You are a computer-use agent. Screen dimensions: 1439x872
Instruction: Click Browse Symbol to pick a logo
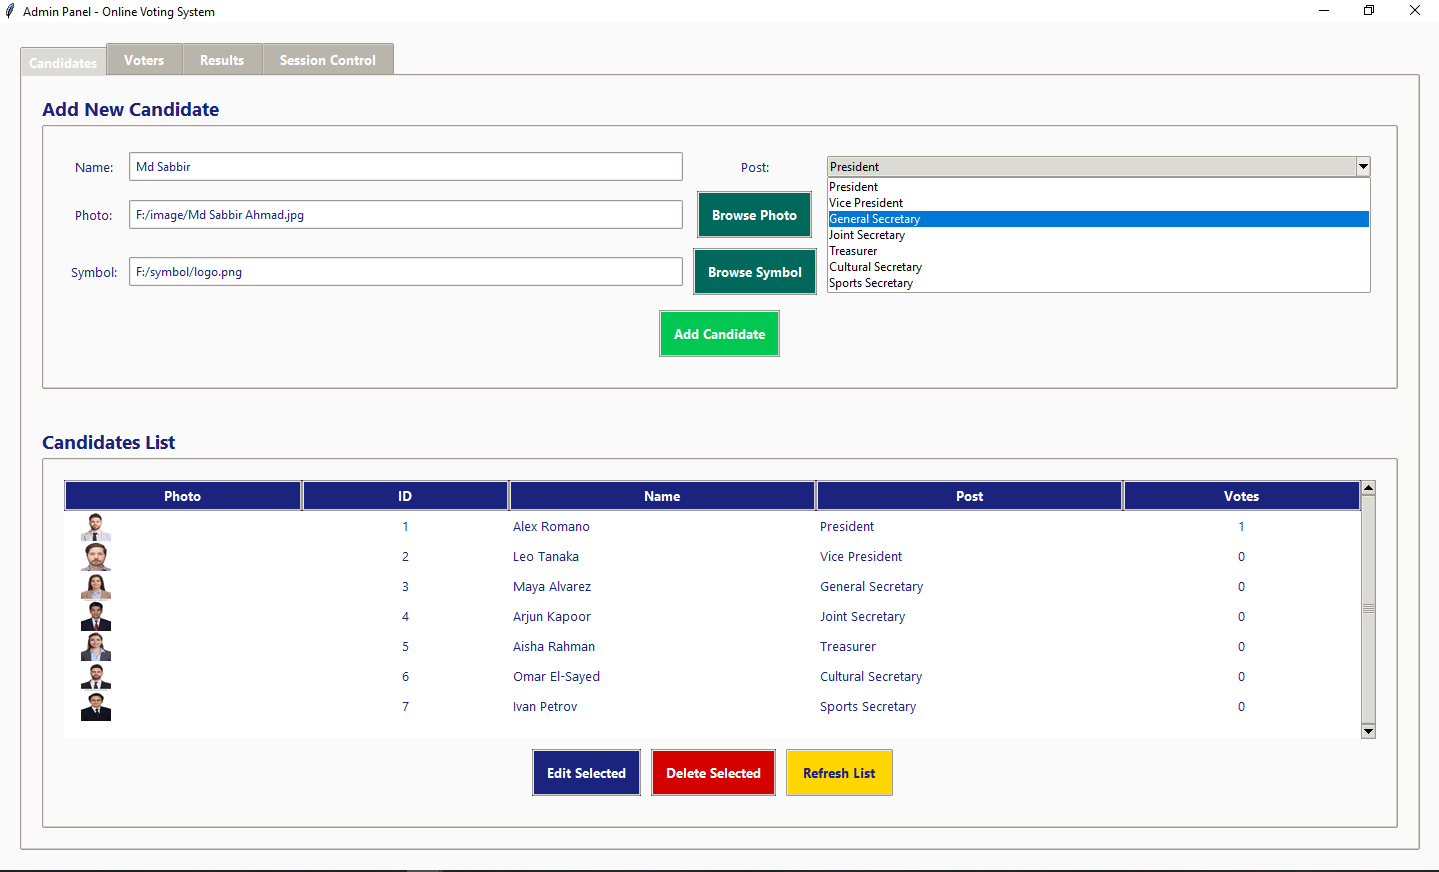click(754, 271)
